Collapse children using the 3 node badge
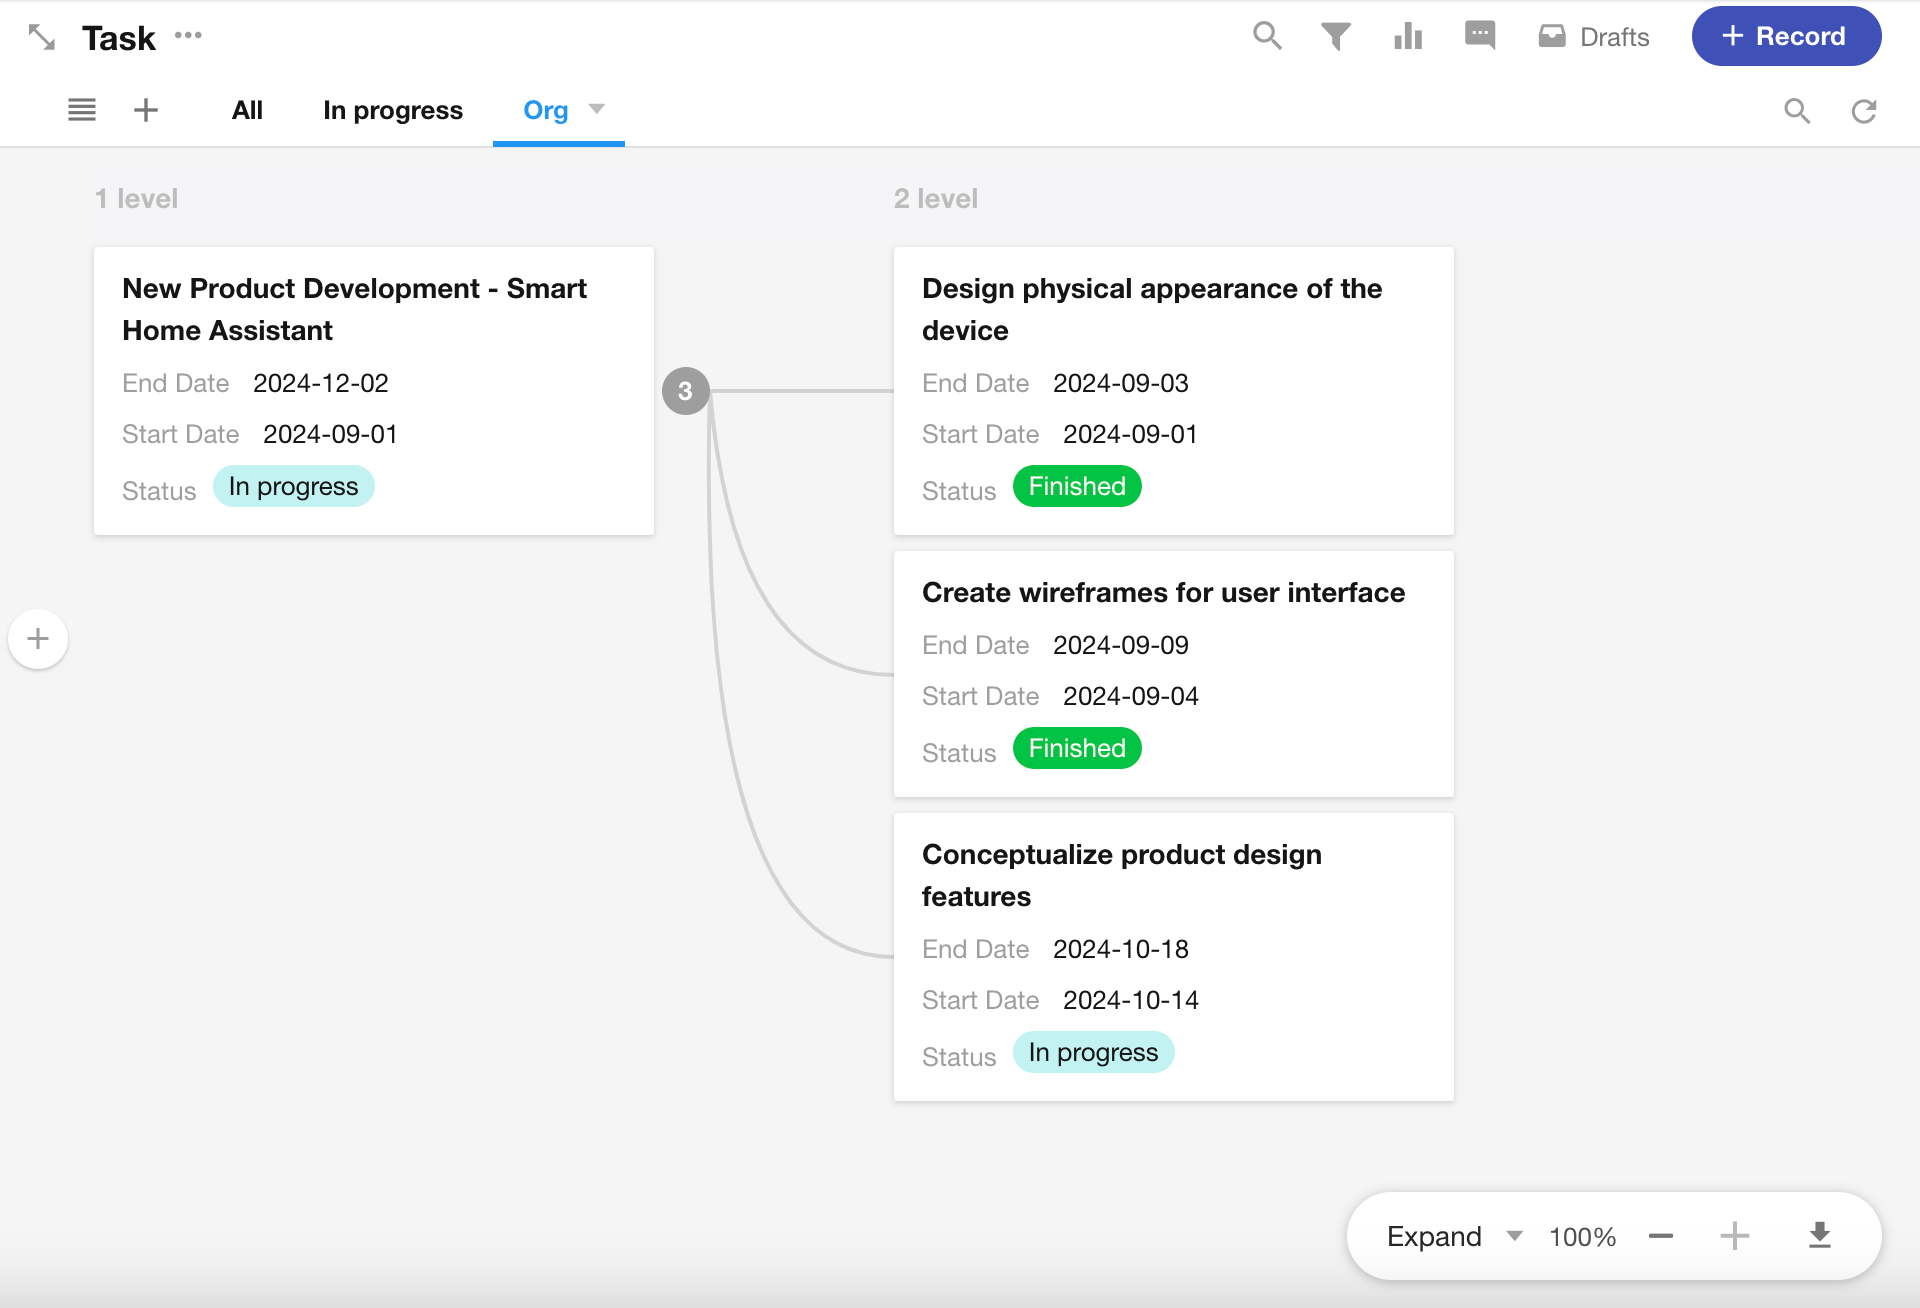This screenshot has height=1308, width=1920. click(x=685, y=391)
